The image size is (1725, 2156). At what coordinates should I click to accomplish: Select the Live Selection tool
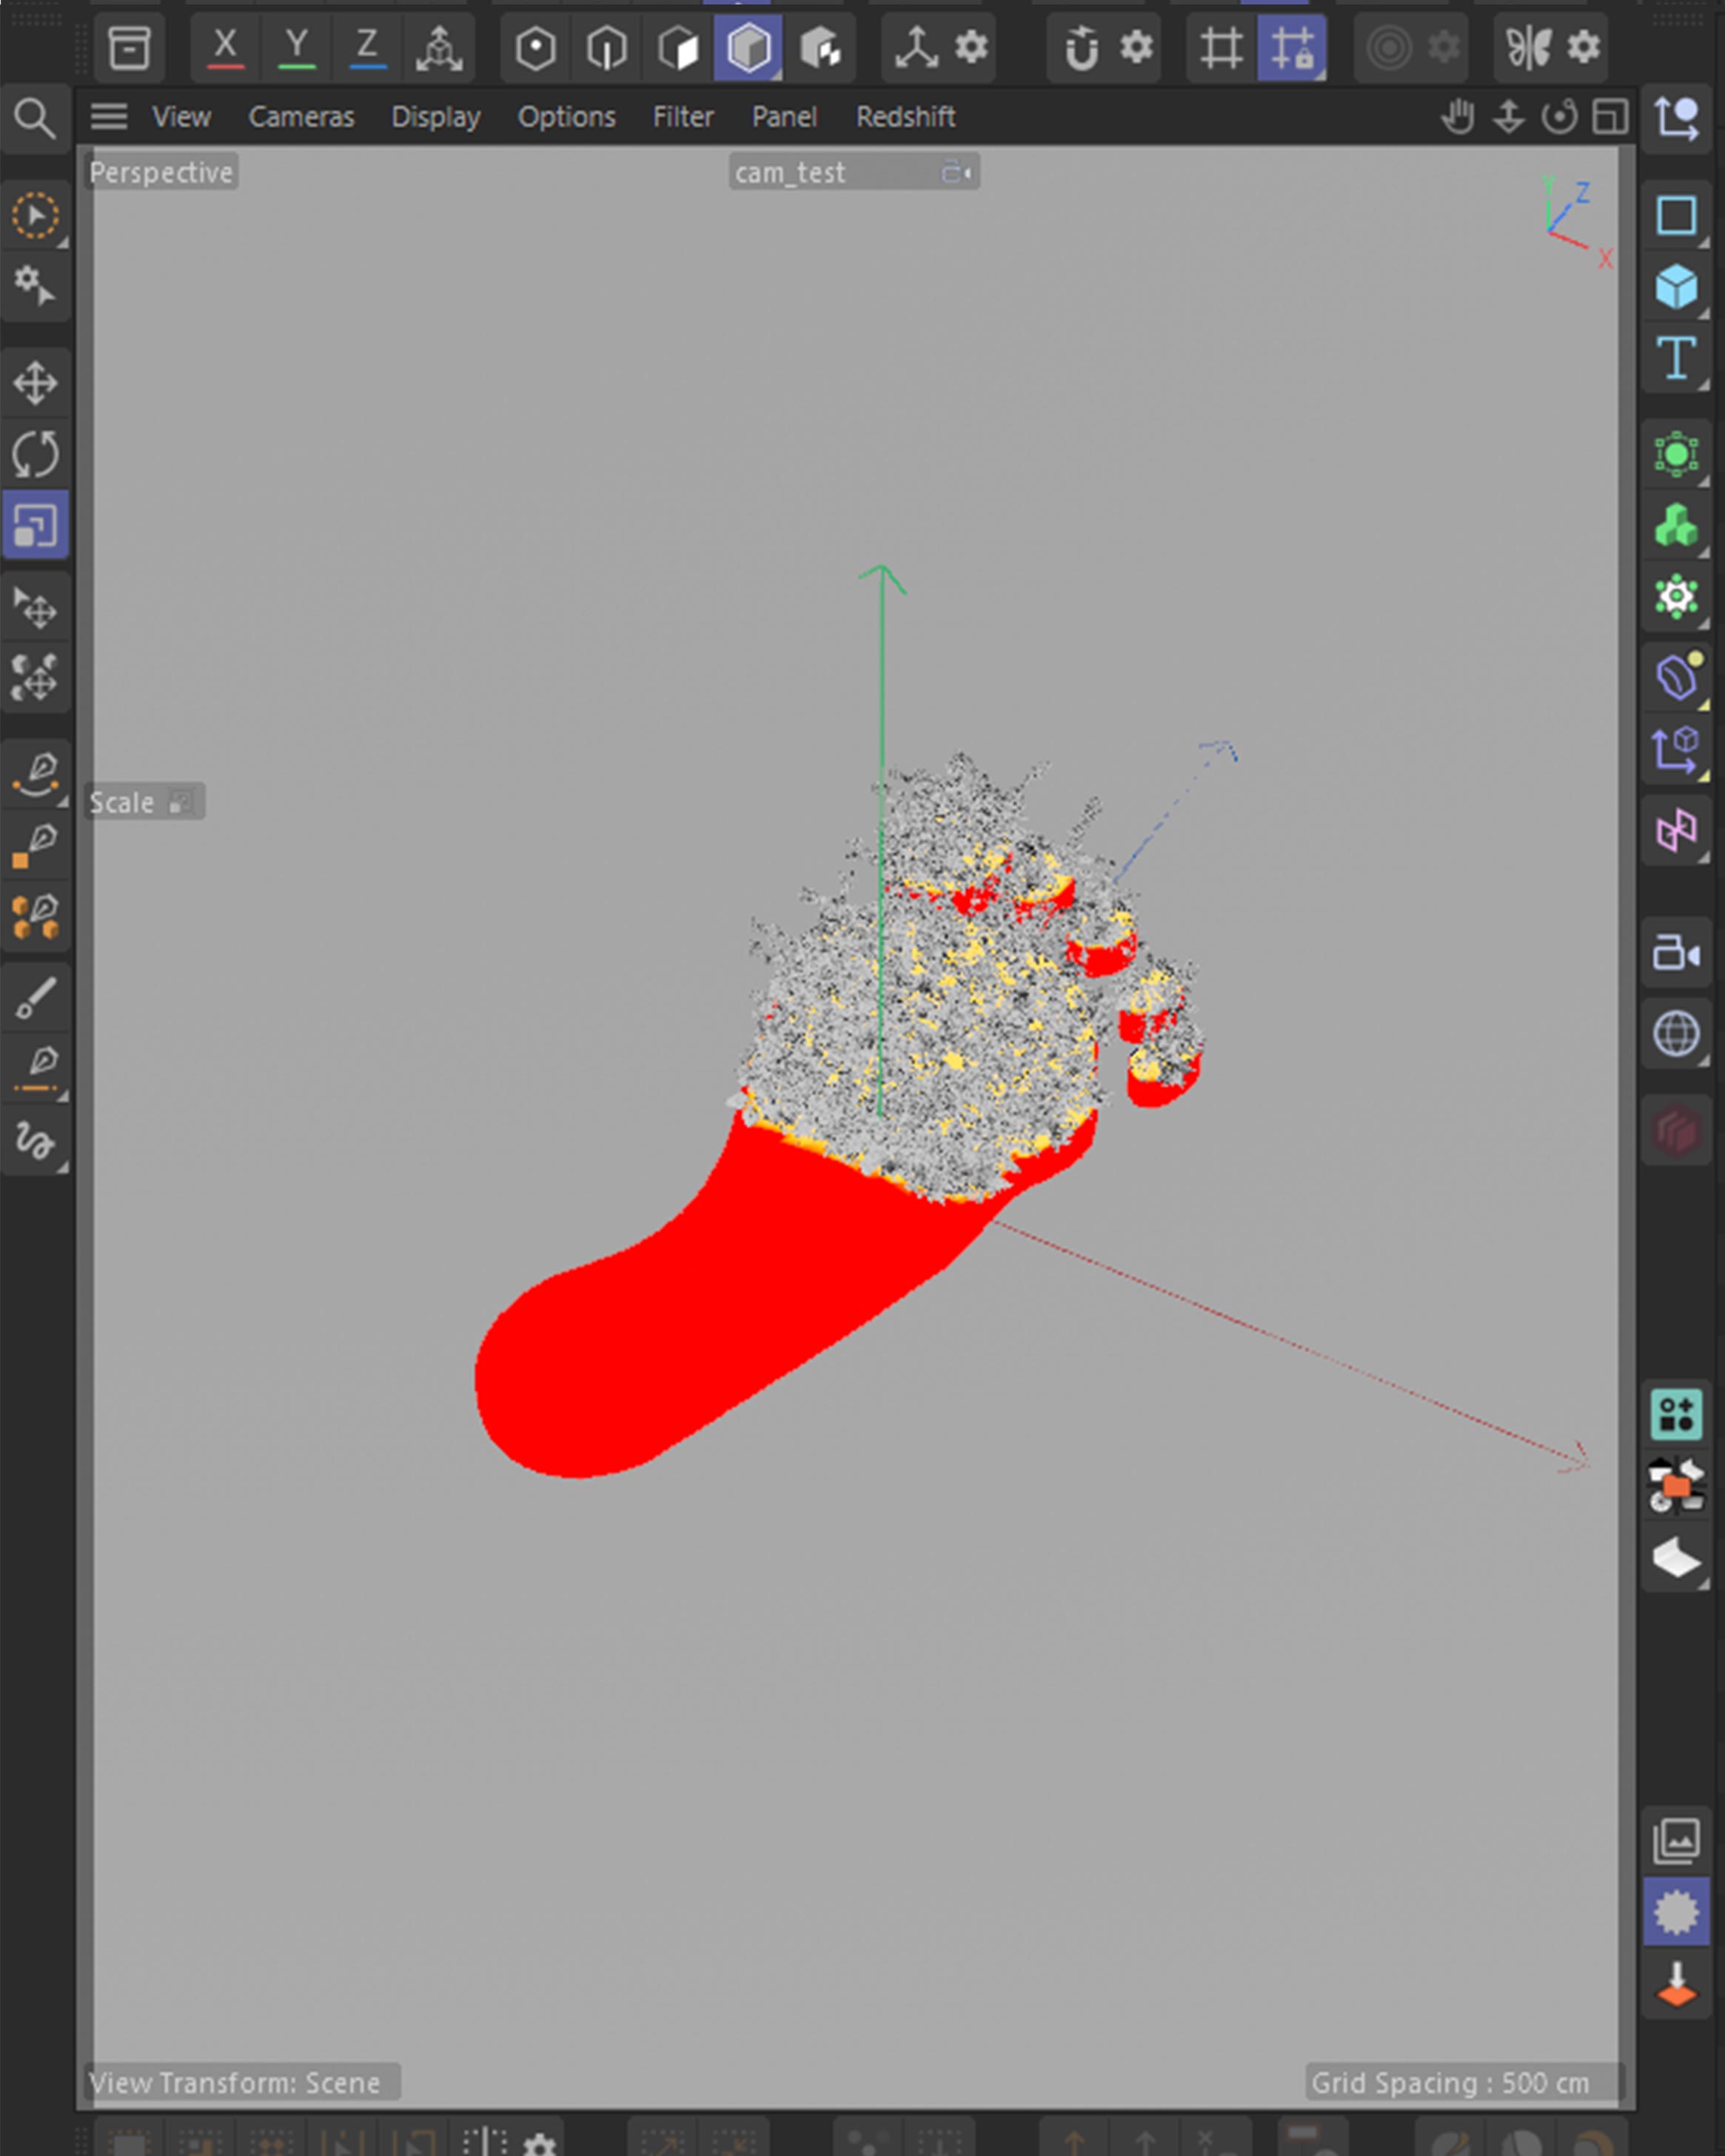pyautogui.click(x=36, y=216)
